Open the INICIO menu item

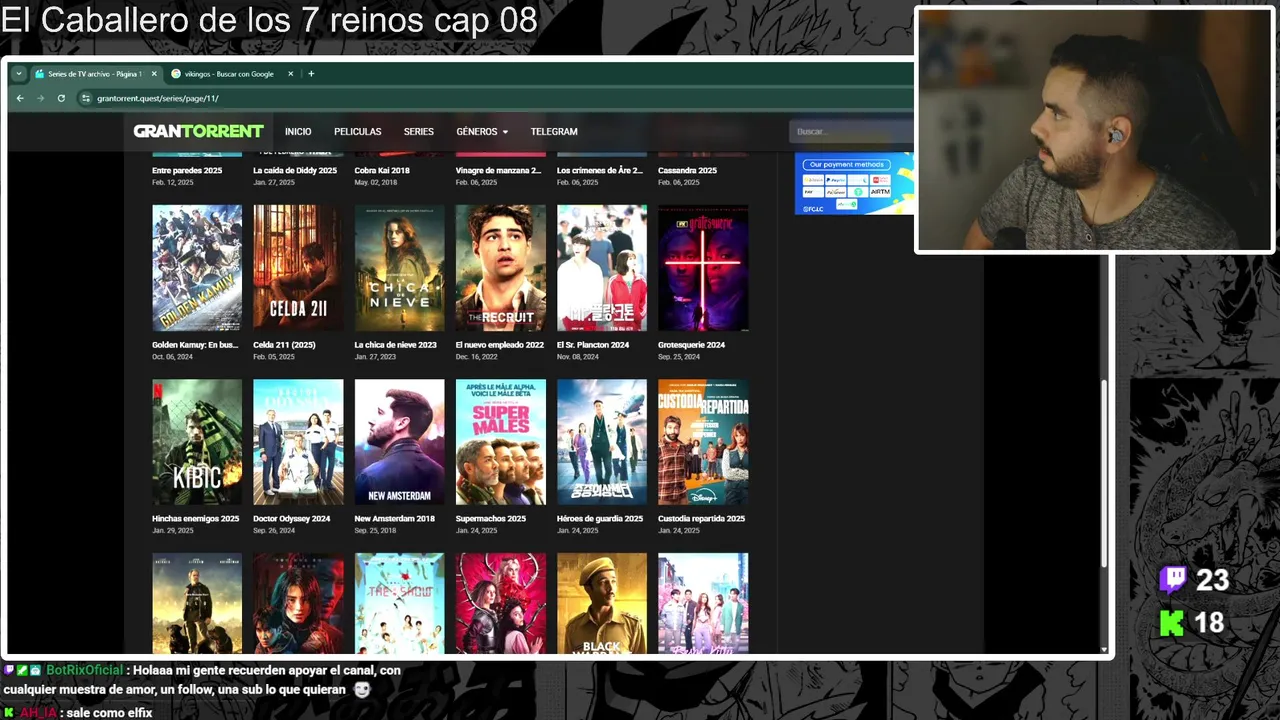coord(298,132)
